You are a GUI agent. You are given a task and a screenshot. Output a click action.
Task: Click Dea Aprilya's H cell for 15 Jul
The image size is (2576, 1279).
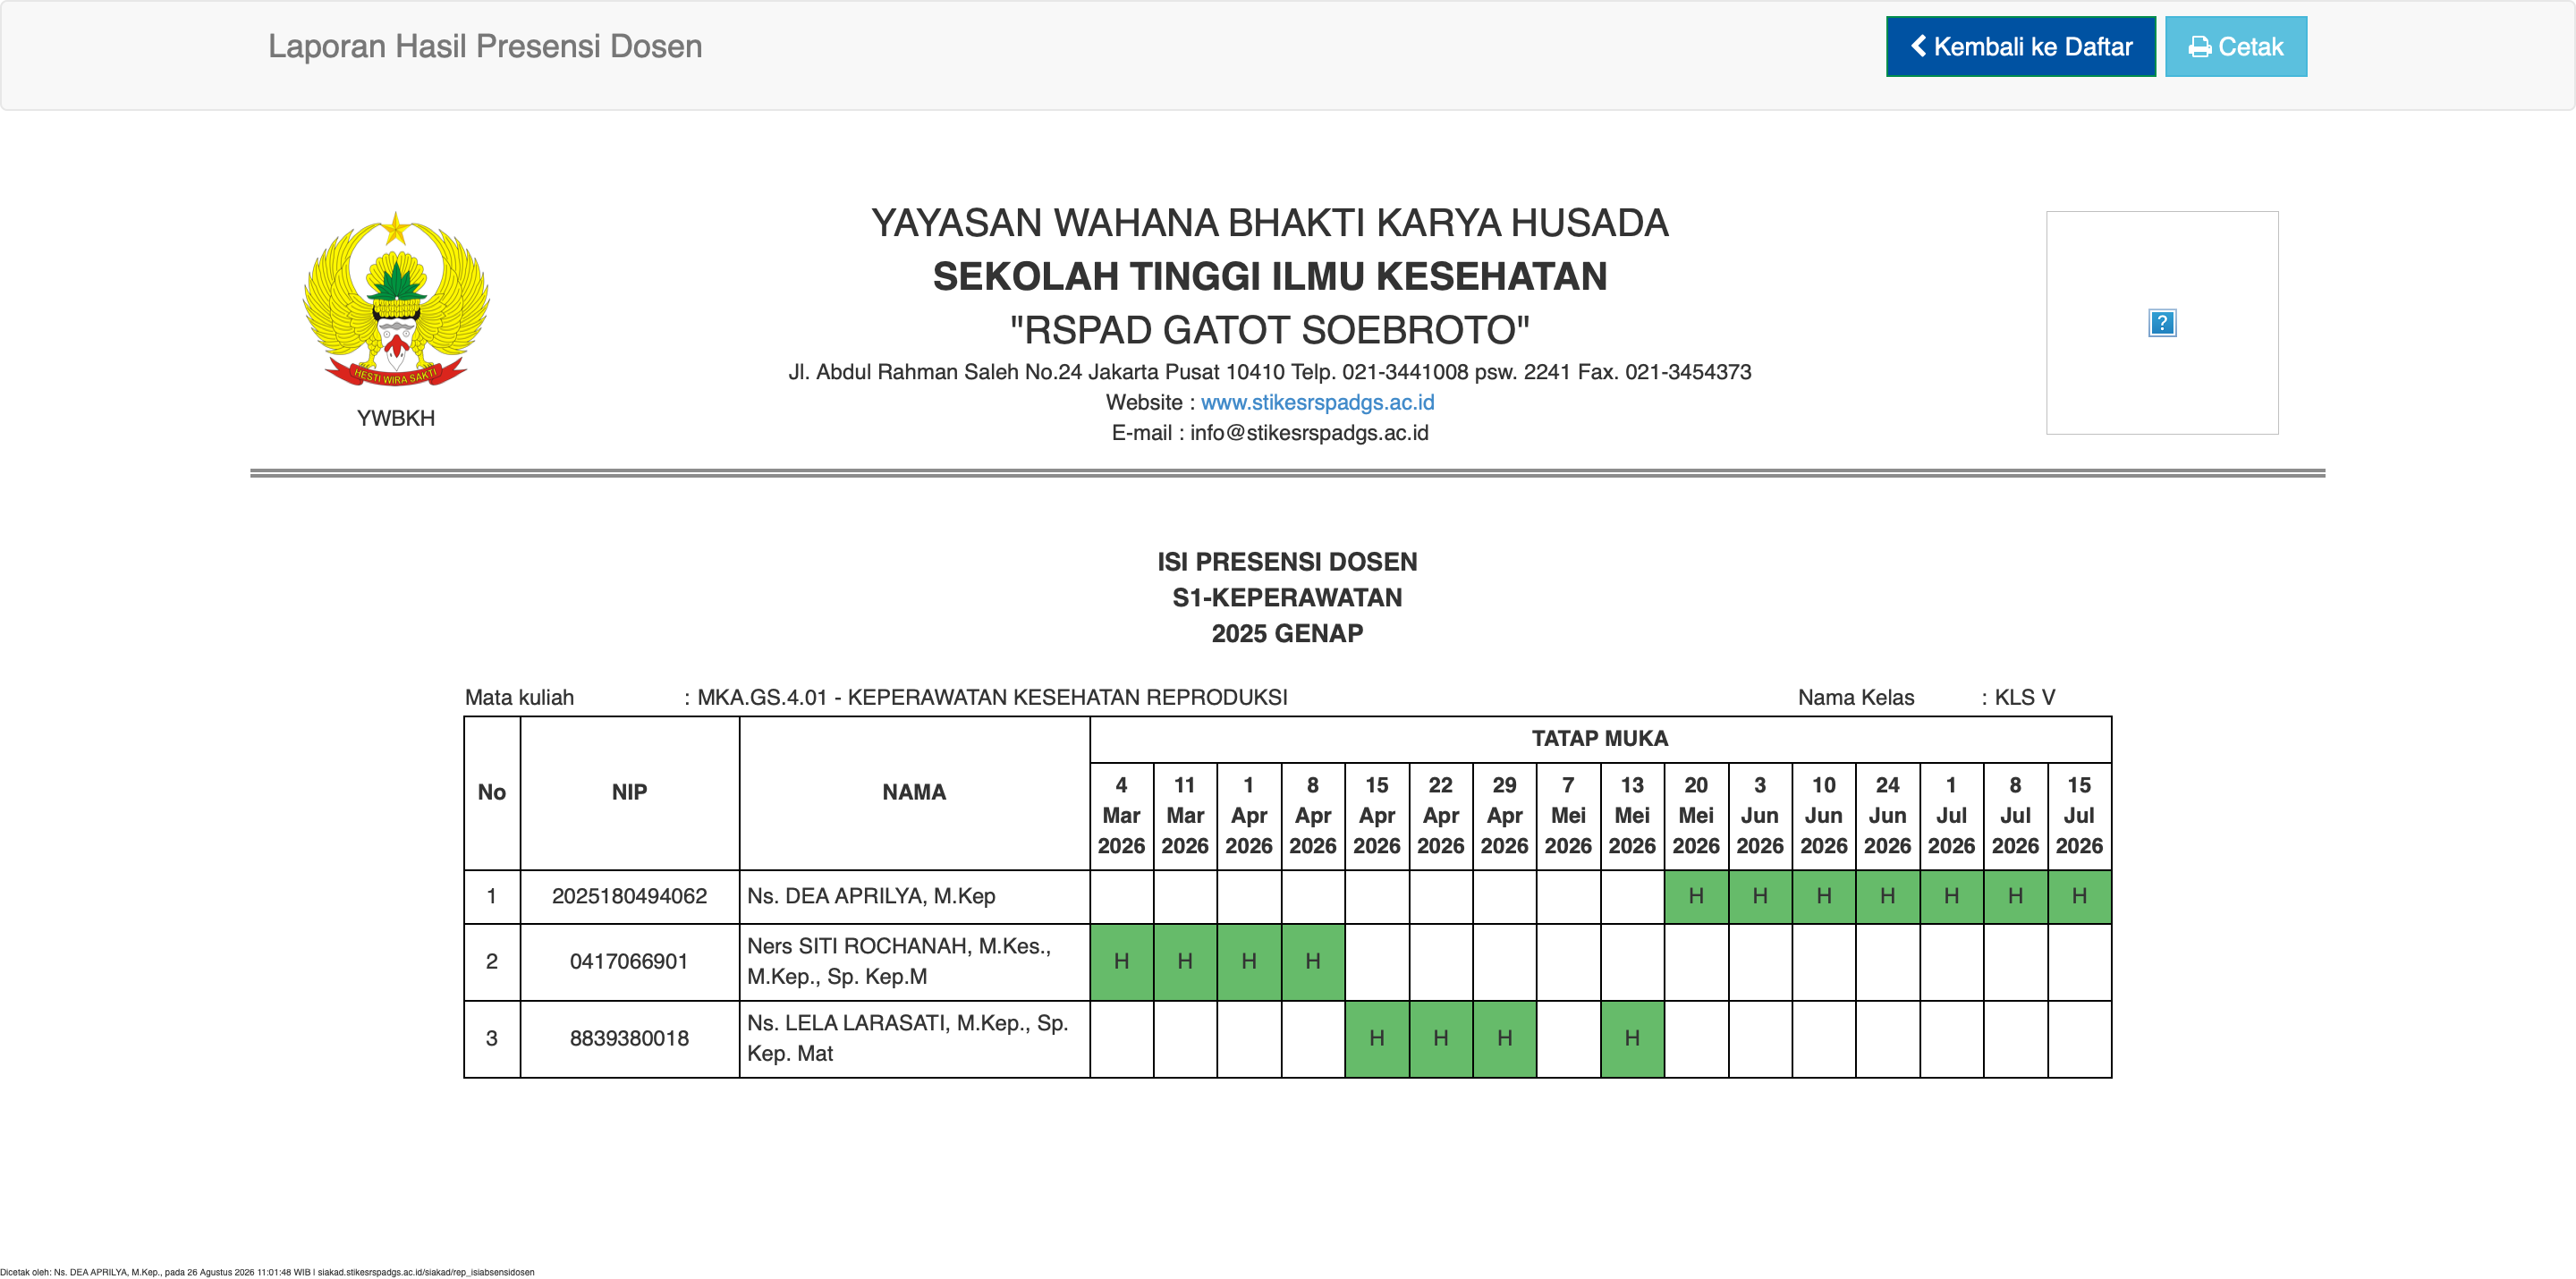[2079, 896]
